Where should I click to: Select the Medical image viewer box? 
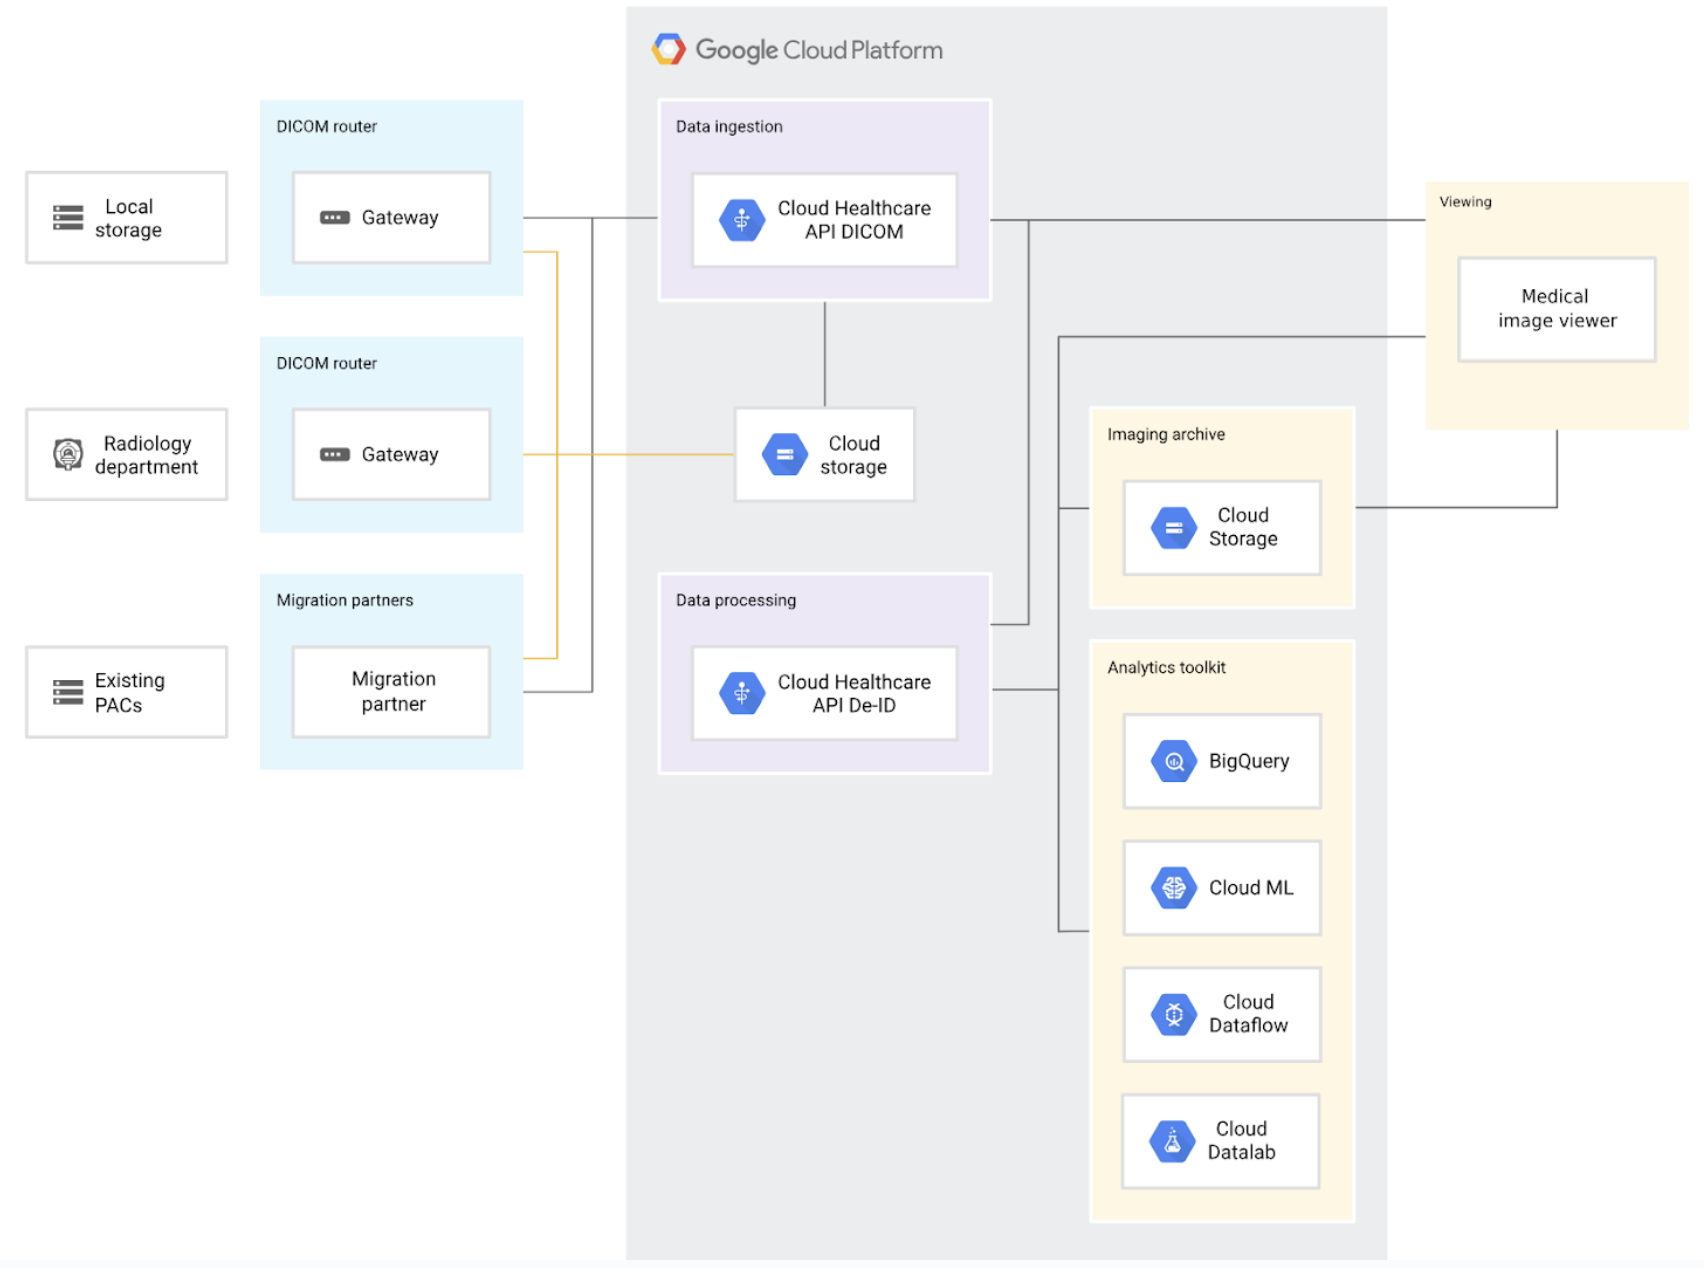pyautogui.click(x=1557, y=309)
